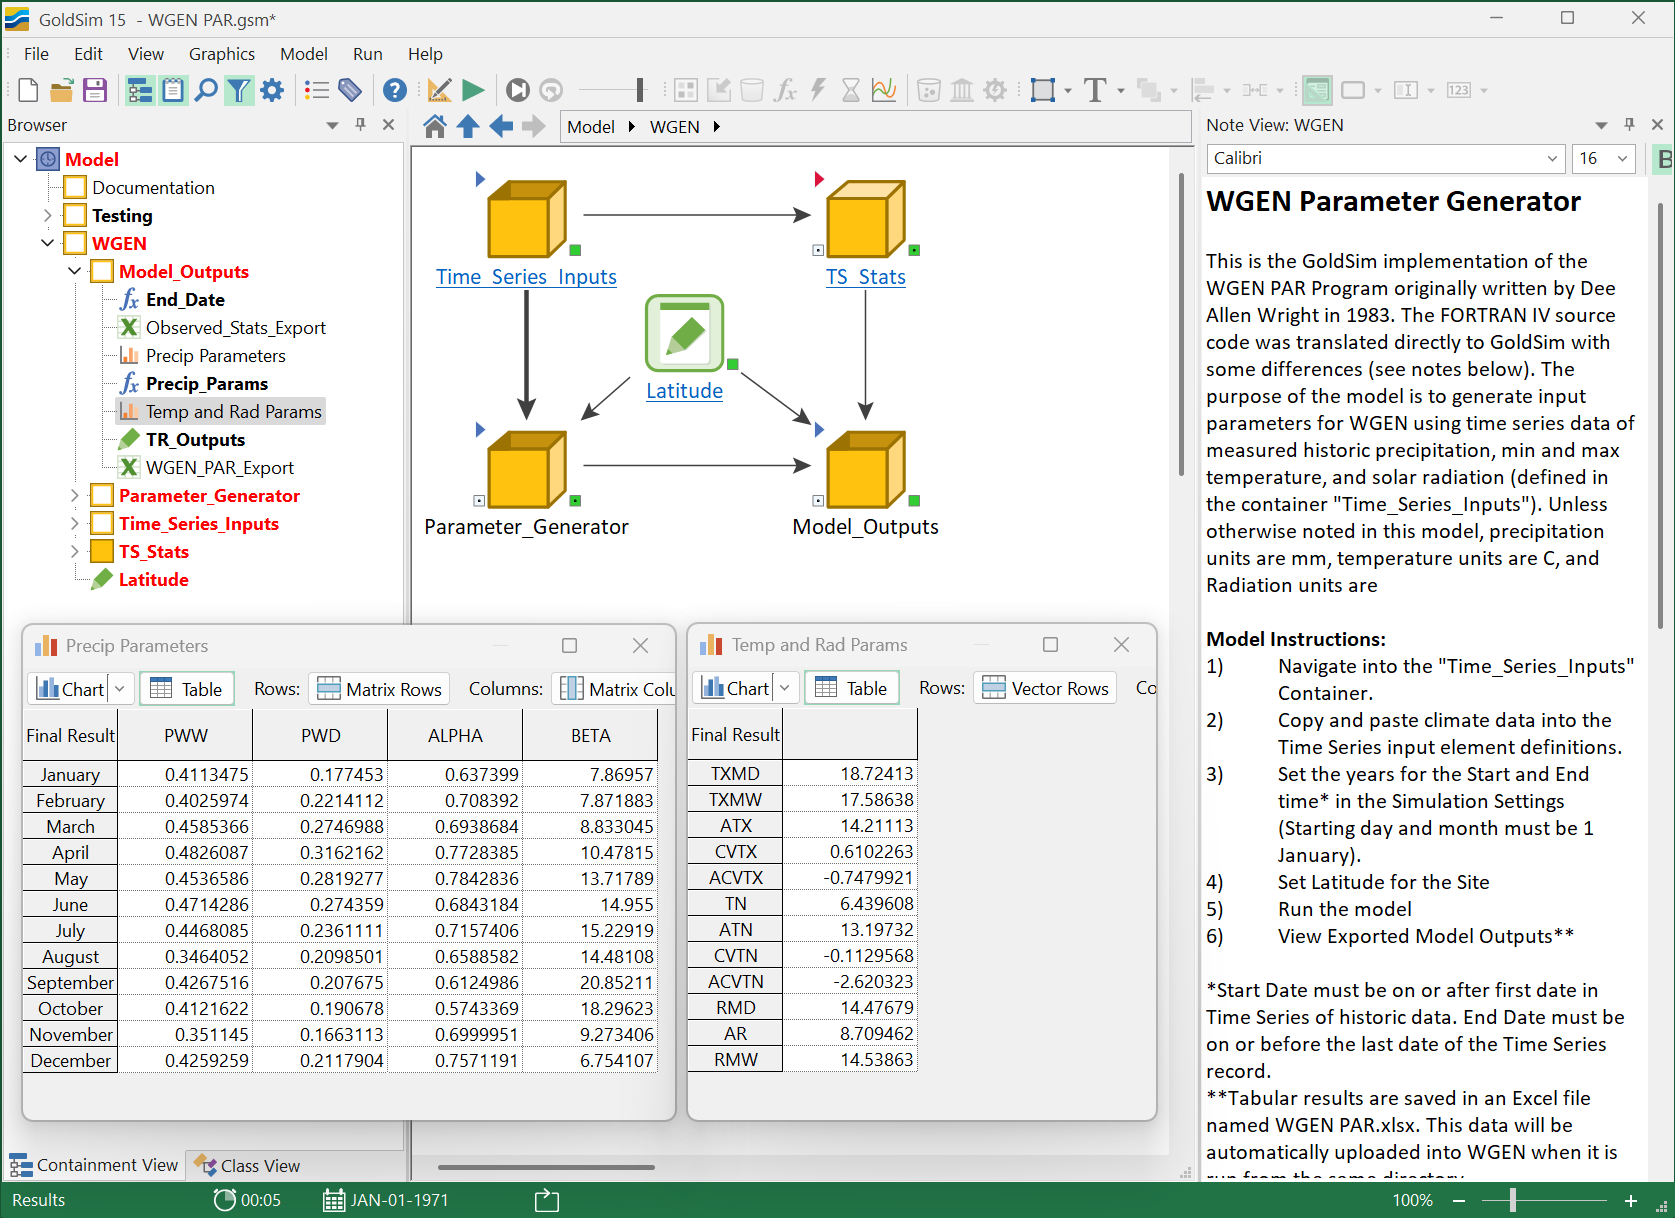Run the model with green play icon
The height and width of the screenshot is (1218, 1675).
pos(473,90)
